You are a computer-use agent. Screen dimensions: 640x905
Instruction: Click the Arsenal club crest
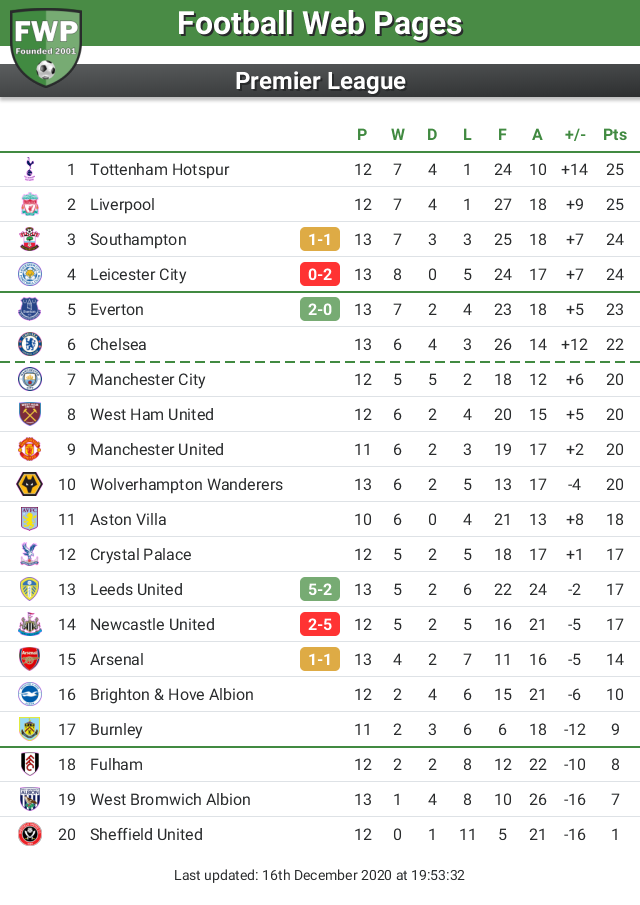[29, 659]
